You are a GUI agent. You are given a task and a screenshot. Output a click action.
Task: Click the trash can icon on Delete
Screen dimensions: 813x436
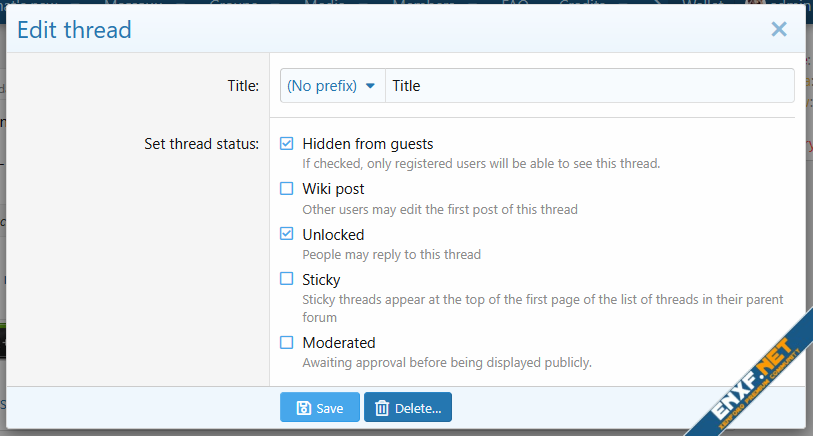click(382, 408)
